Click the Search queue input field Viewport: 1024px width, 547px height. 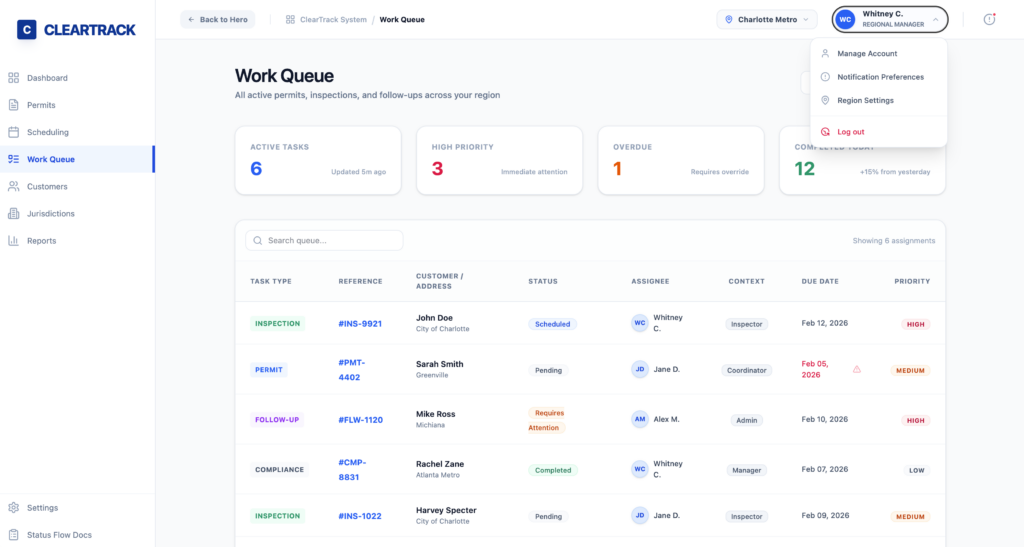pos(325,240)
